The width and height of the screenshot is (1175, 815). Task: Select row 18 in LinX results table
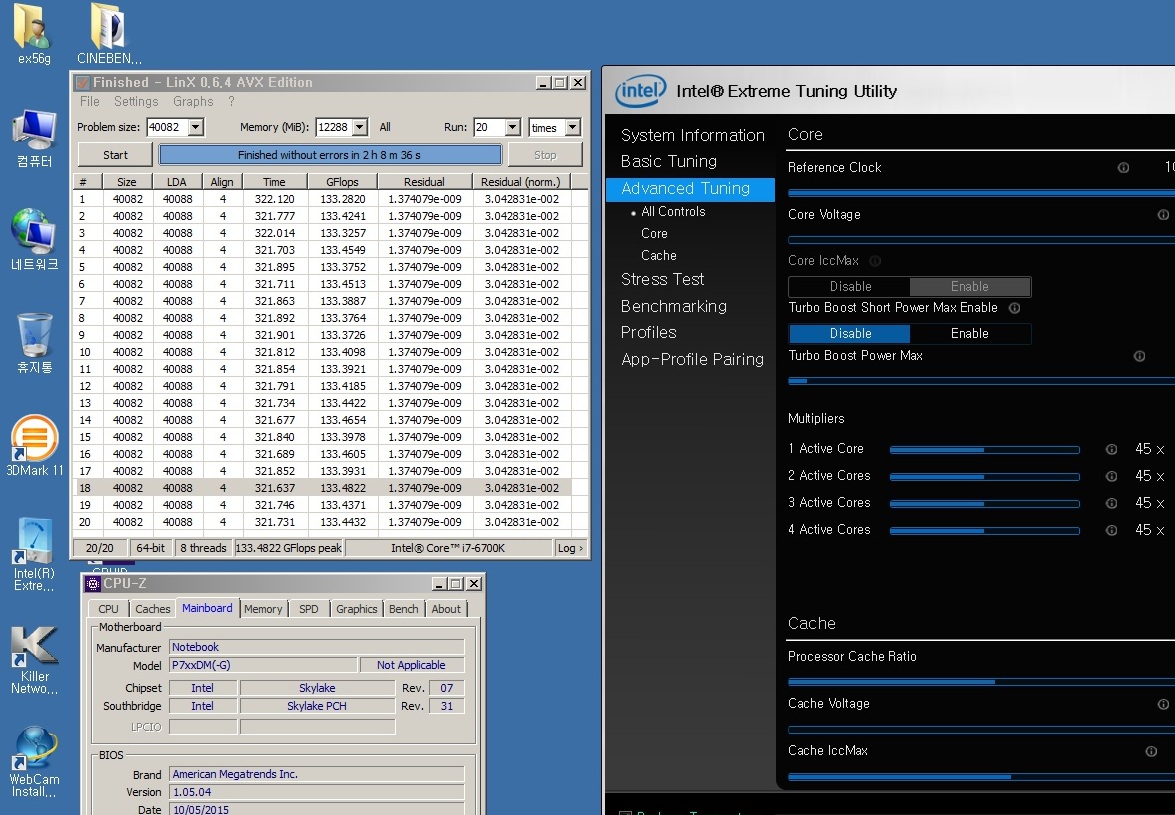click(x=322, y=488)
